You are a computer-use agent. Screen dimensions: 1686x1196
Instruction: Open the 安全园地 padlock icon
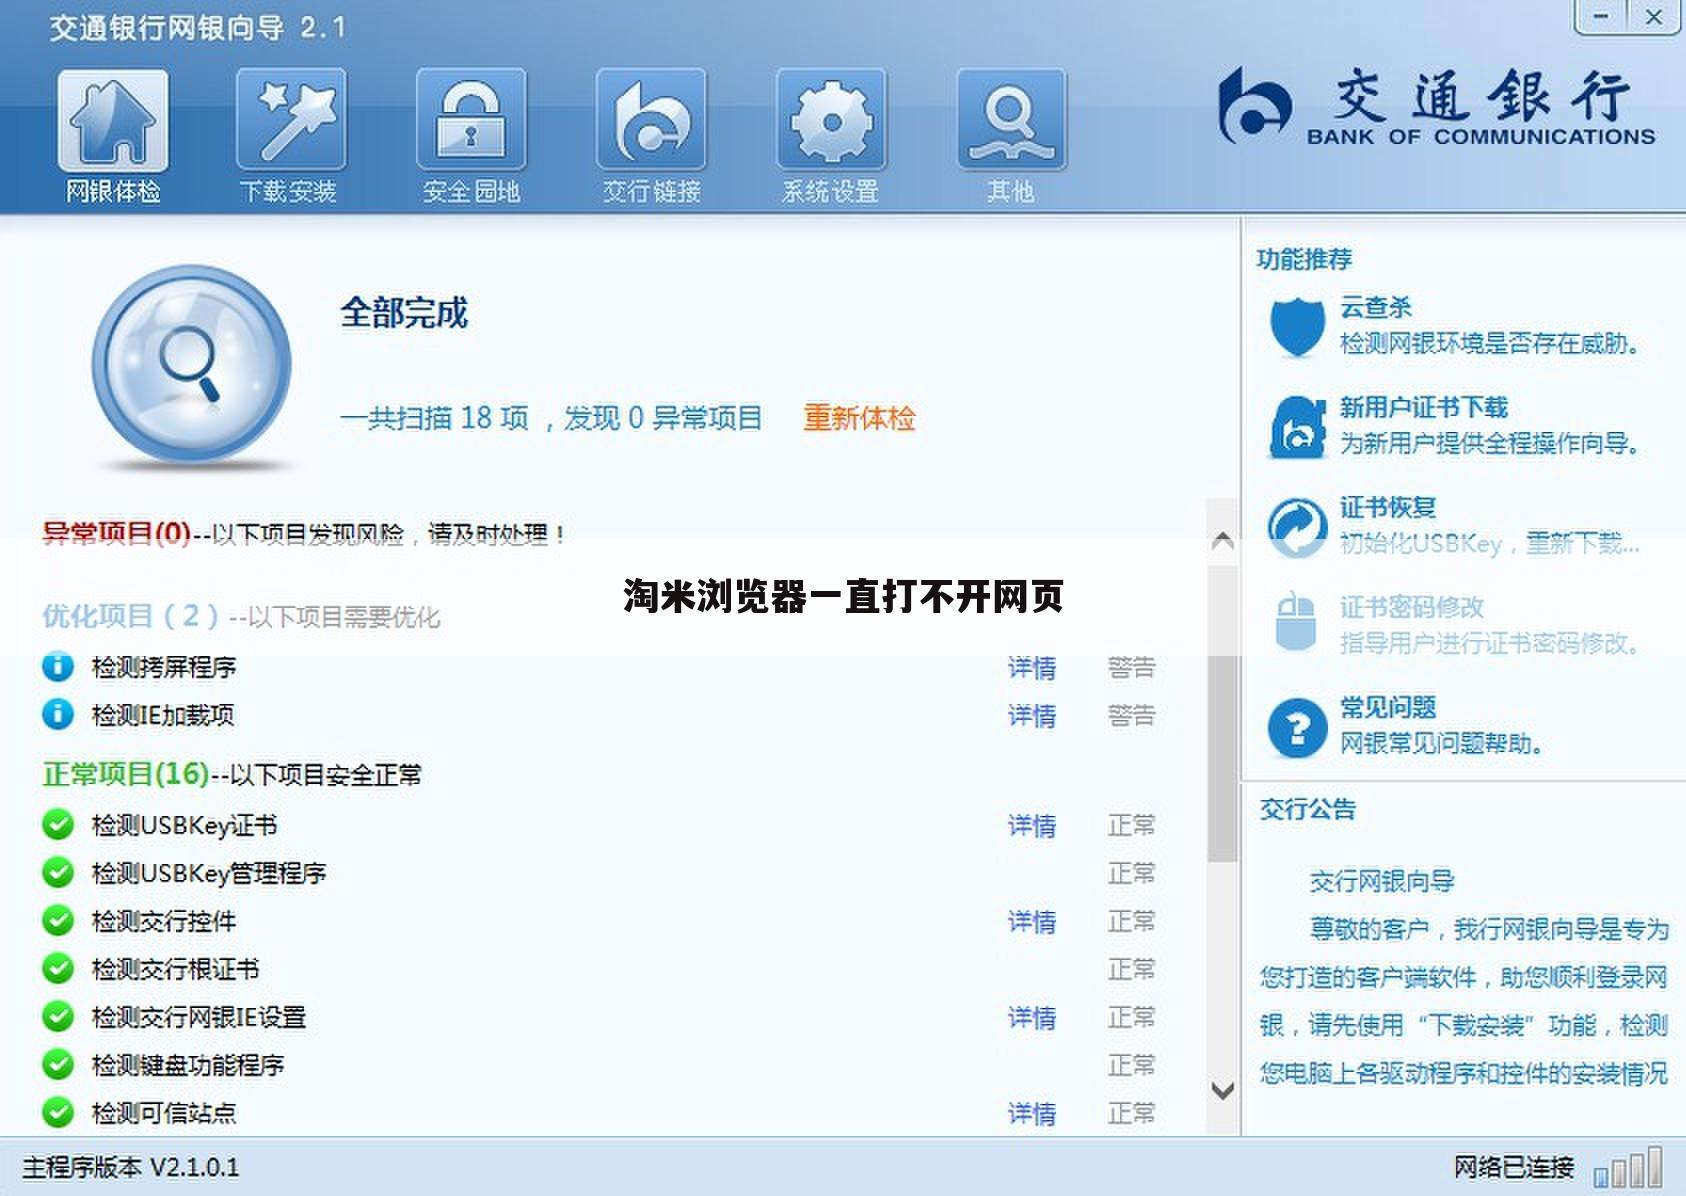[471, 120]
